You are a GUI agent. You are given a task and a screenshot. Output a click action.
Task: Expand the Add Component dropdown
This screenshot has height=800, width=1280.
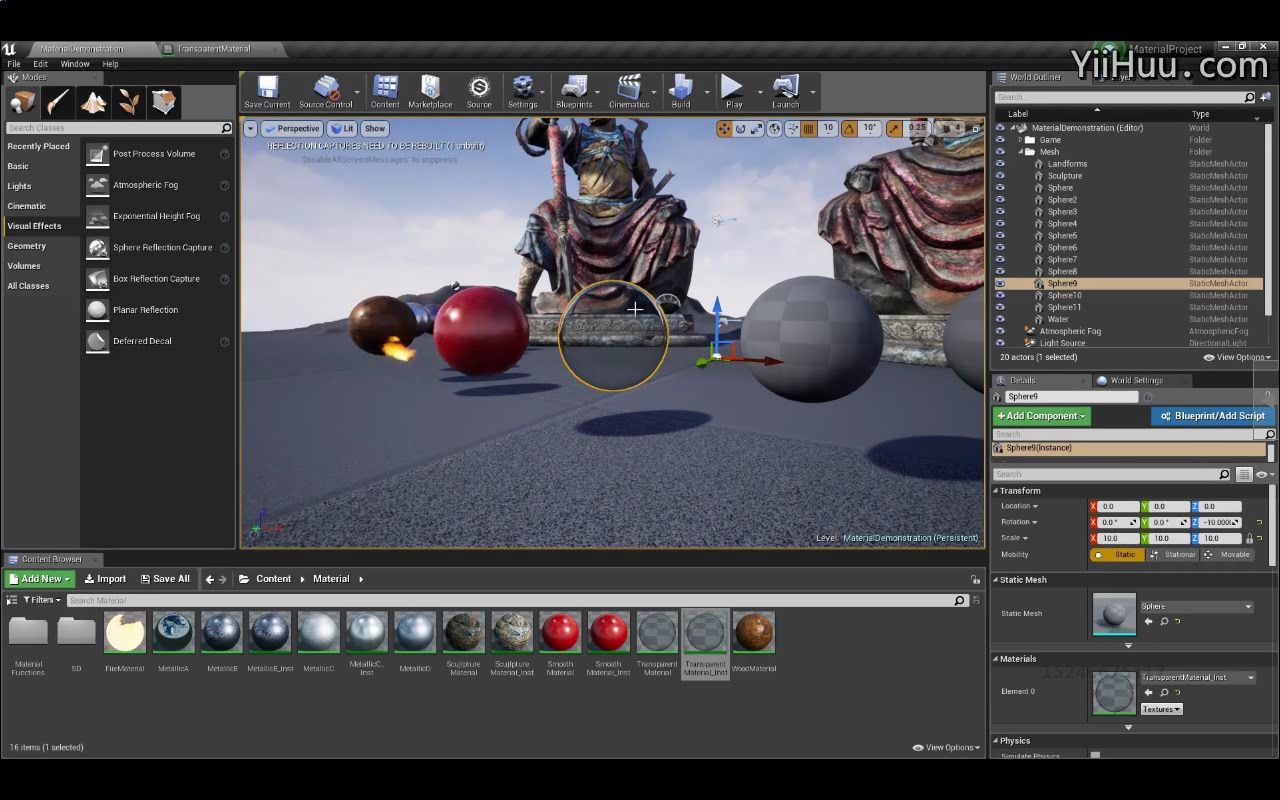pyautogui.click(x=1041, y=416)
